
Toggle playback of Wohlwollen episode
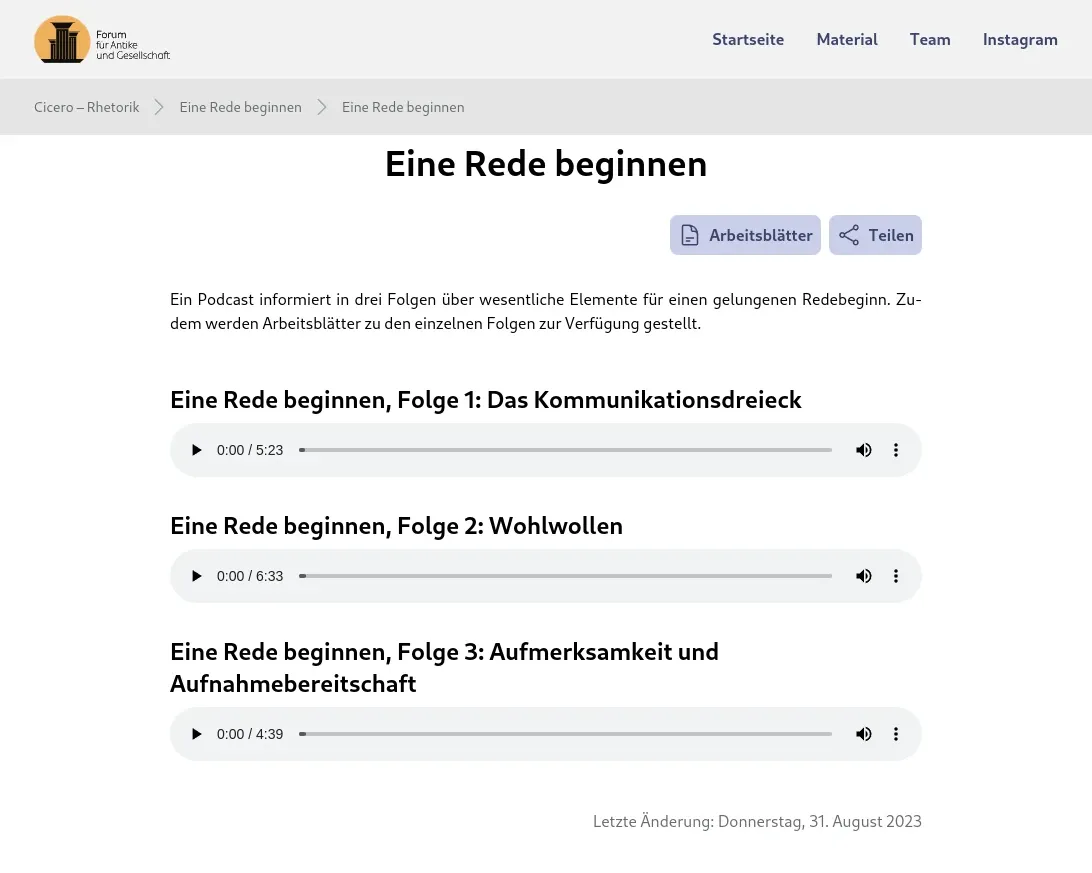(196, 576)
